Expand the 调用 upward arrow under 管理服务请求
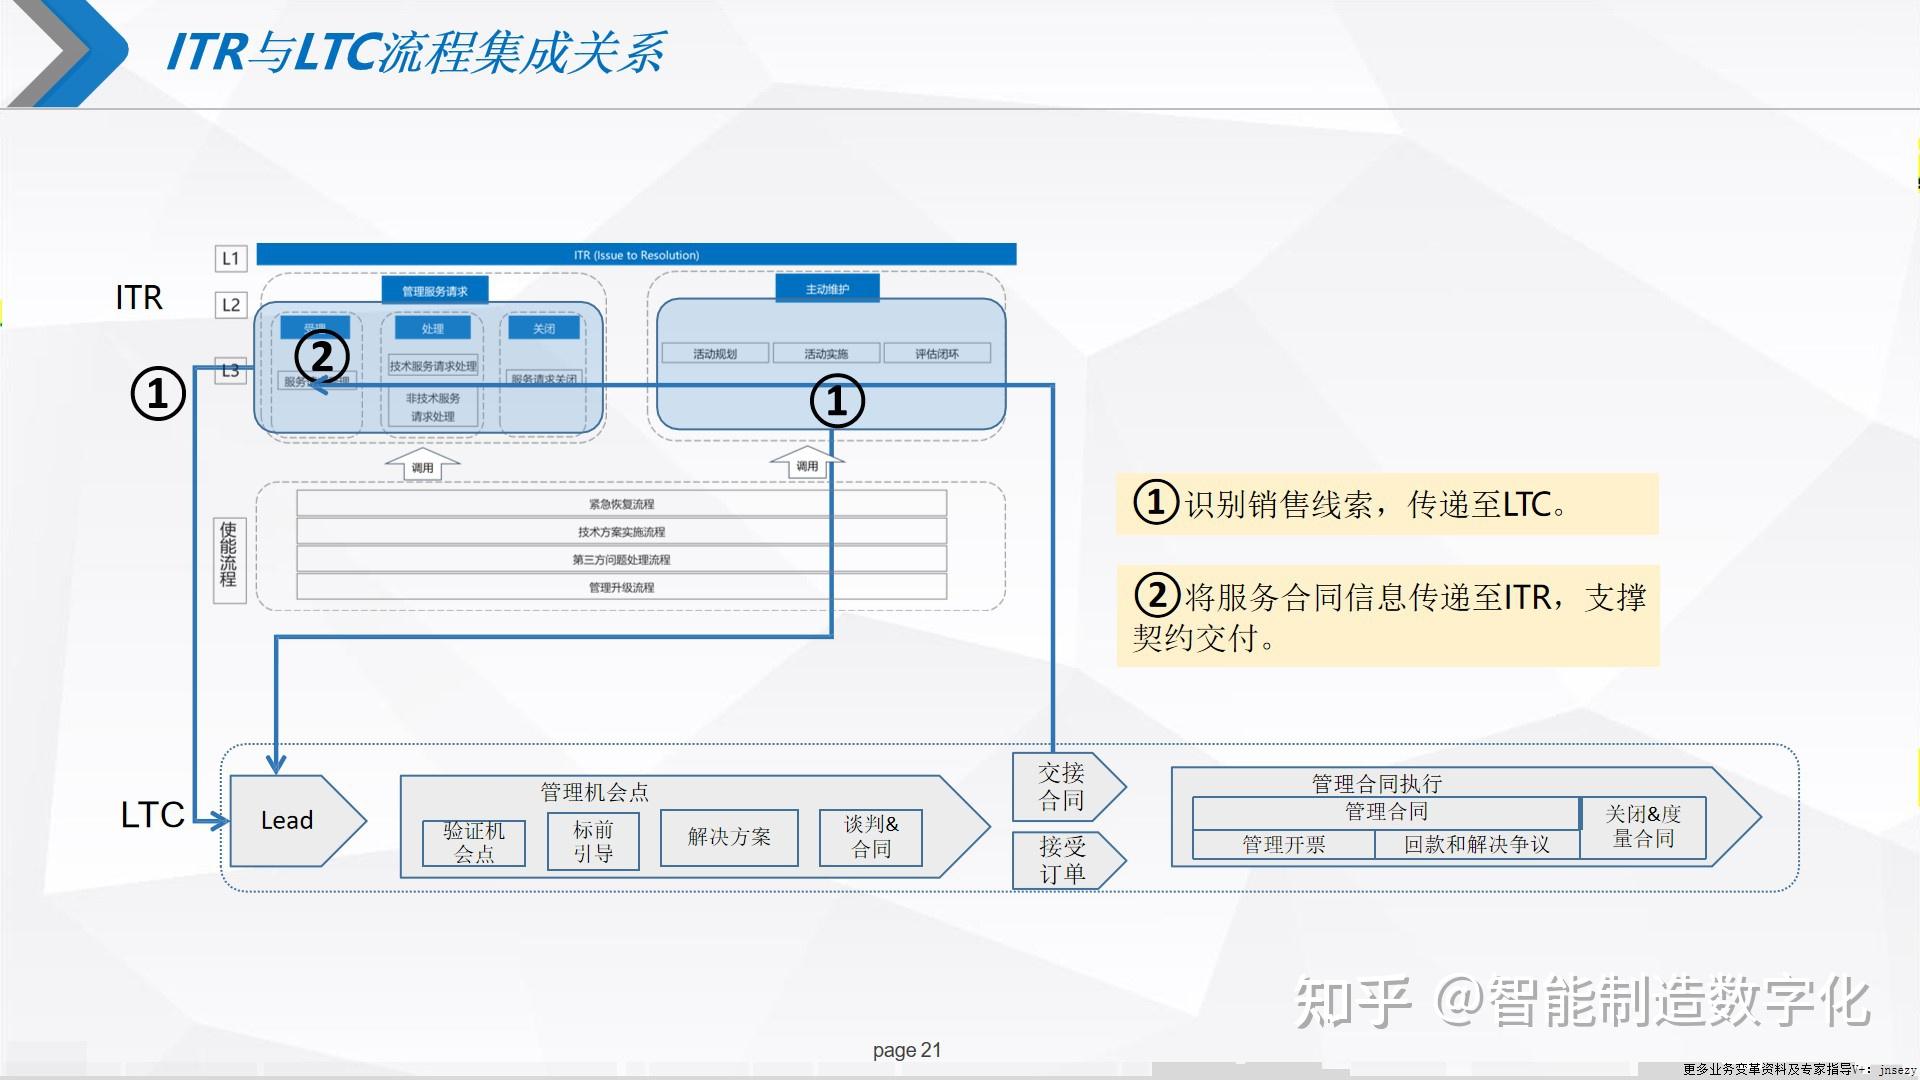 (424, 462)
